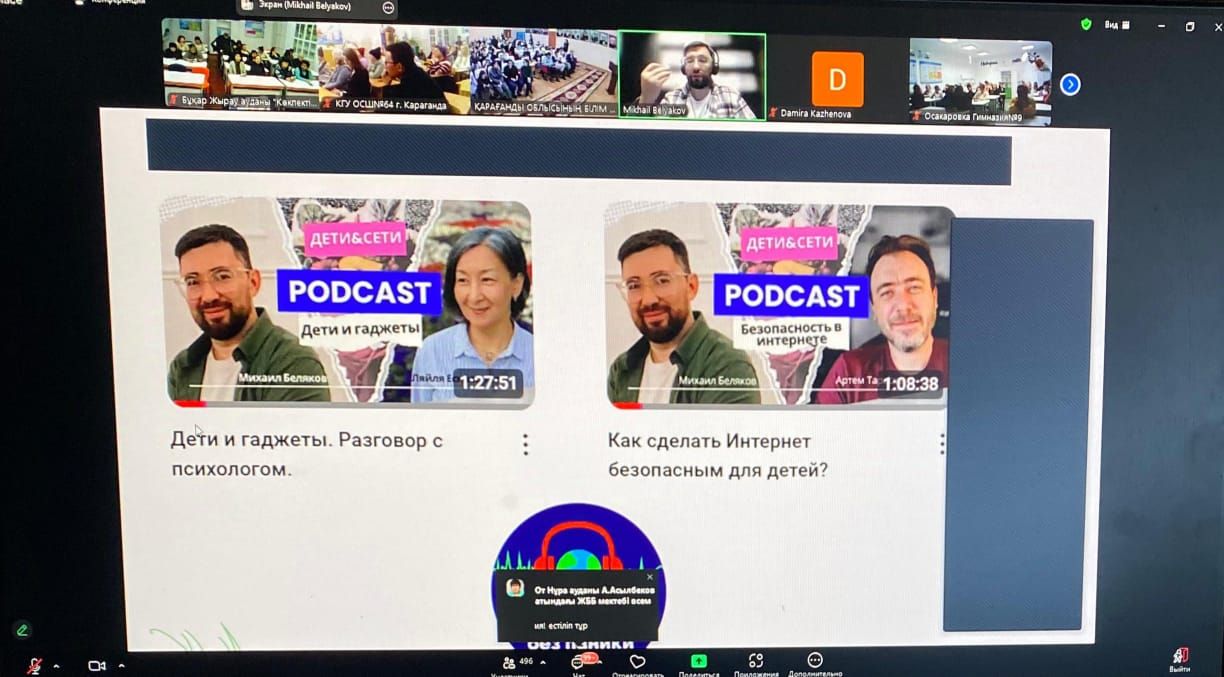Select Damira Kazhenova's participant tile
This screenshot has width=1224, height=677.
point(837,78)
